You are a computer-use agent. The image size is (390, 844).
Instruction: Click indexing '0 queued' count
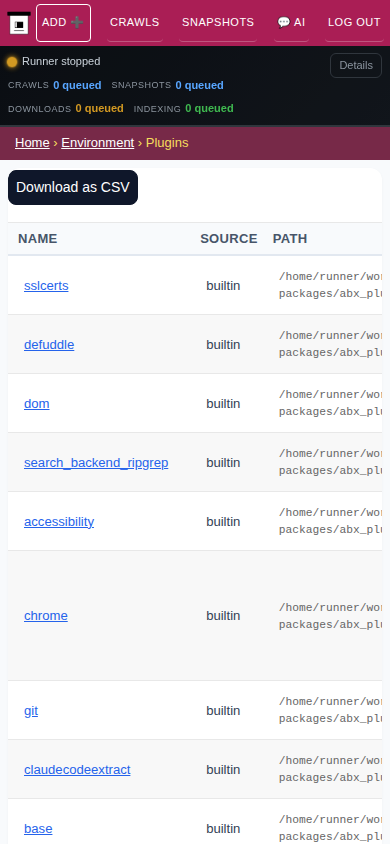click(x=209, y=109)
